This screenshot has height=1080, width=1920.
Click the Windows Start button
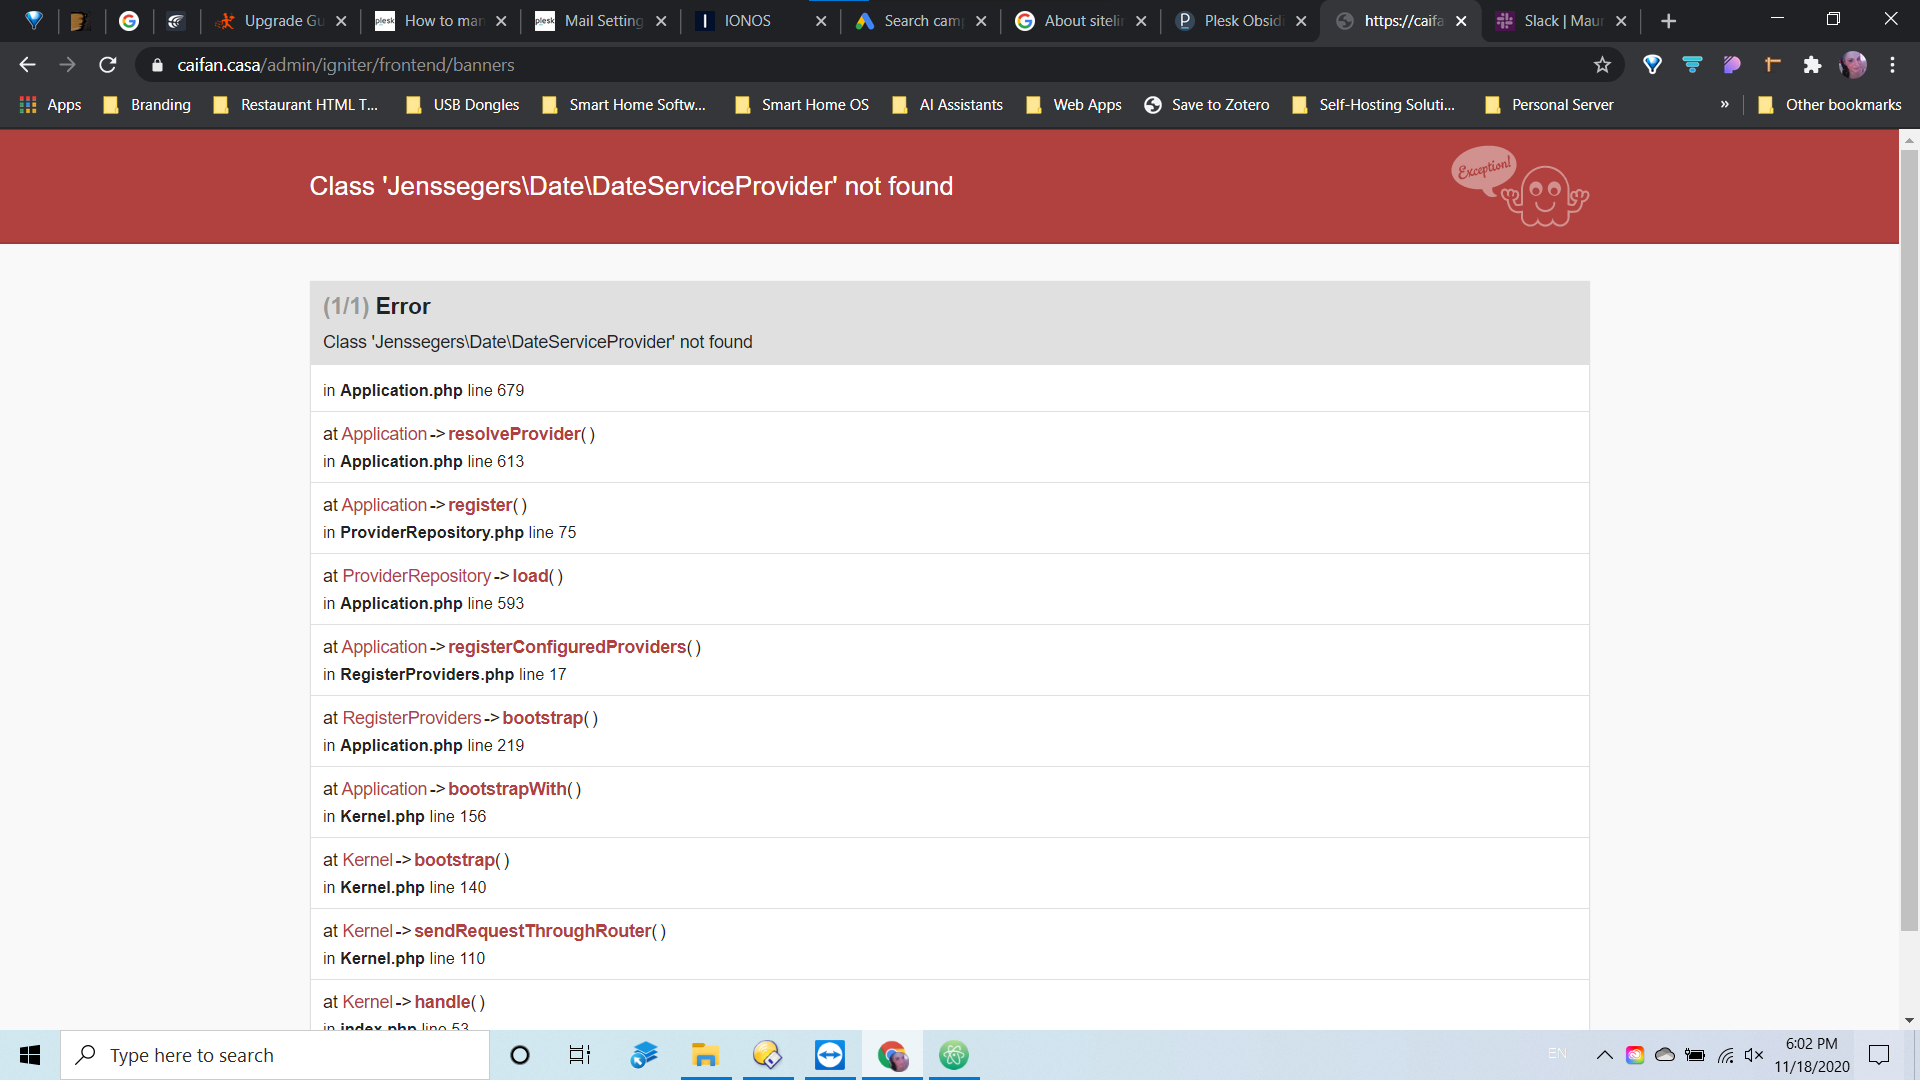pos(29,1055)
